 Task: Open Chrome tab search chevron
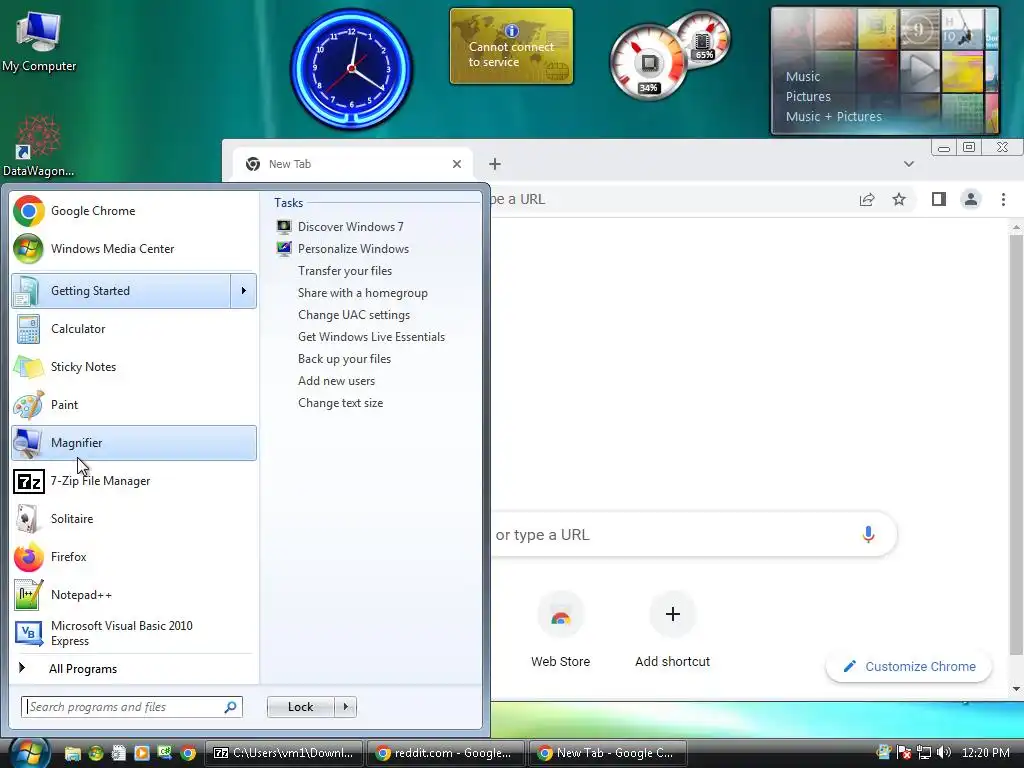[908, 164]
